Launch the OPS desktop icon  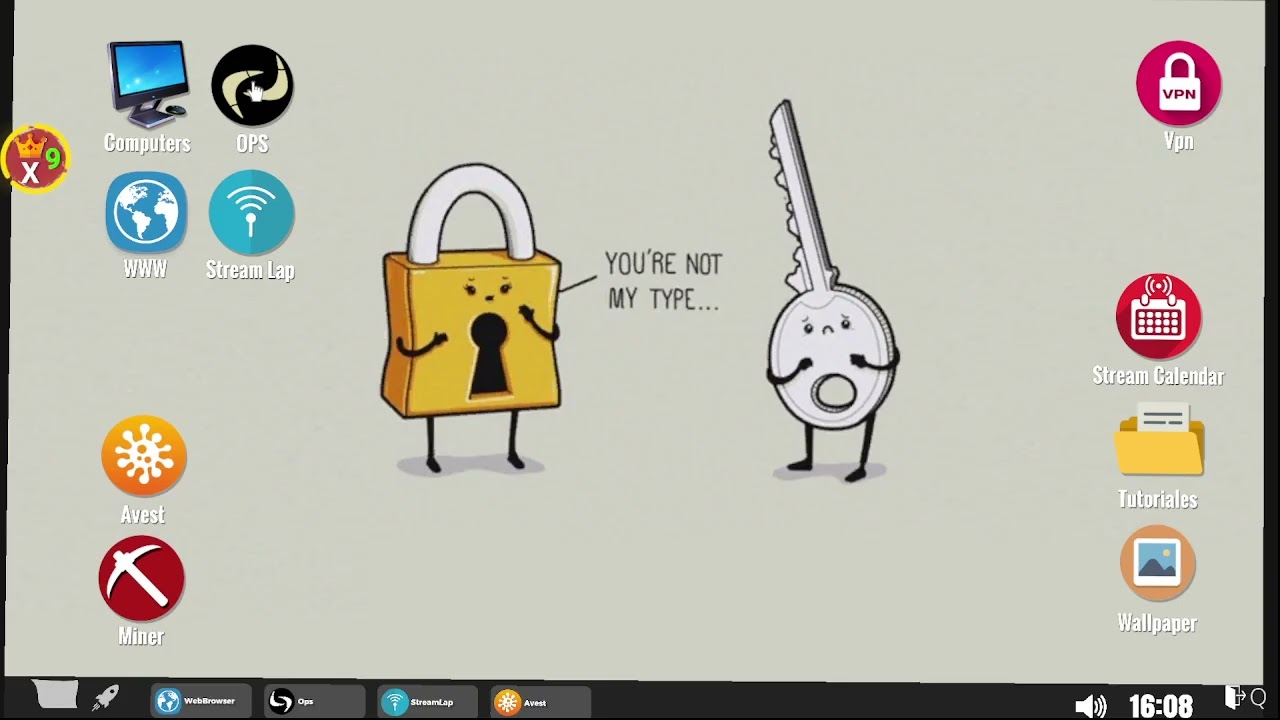252,86
